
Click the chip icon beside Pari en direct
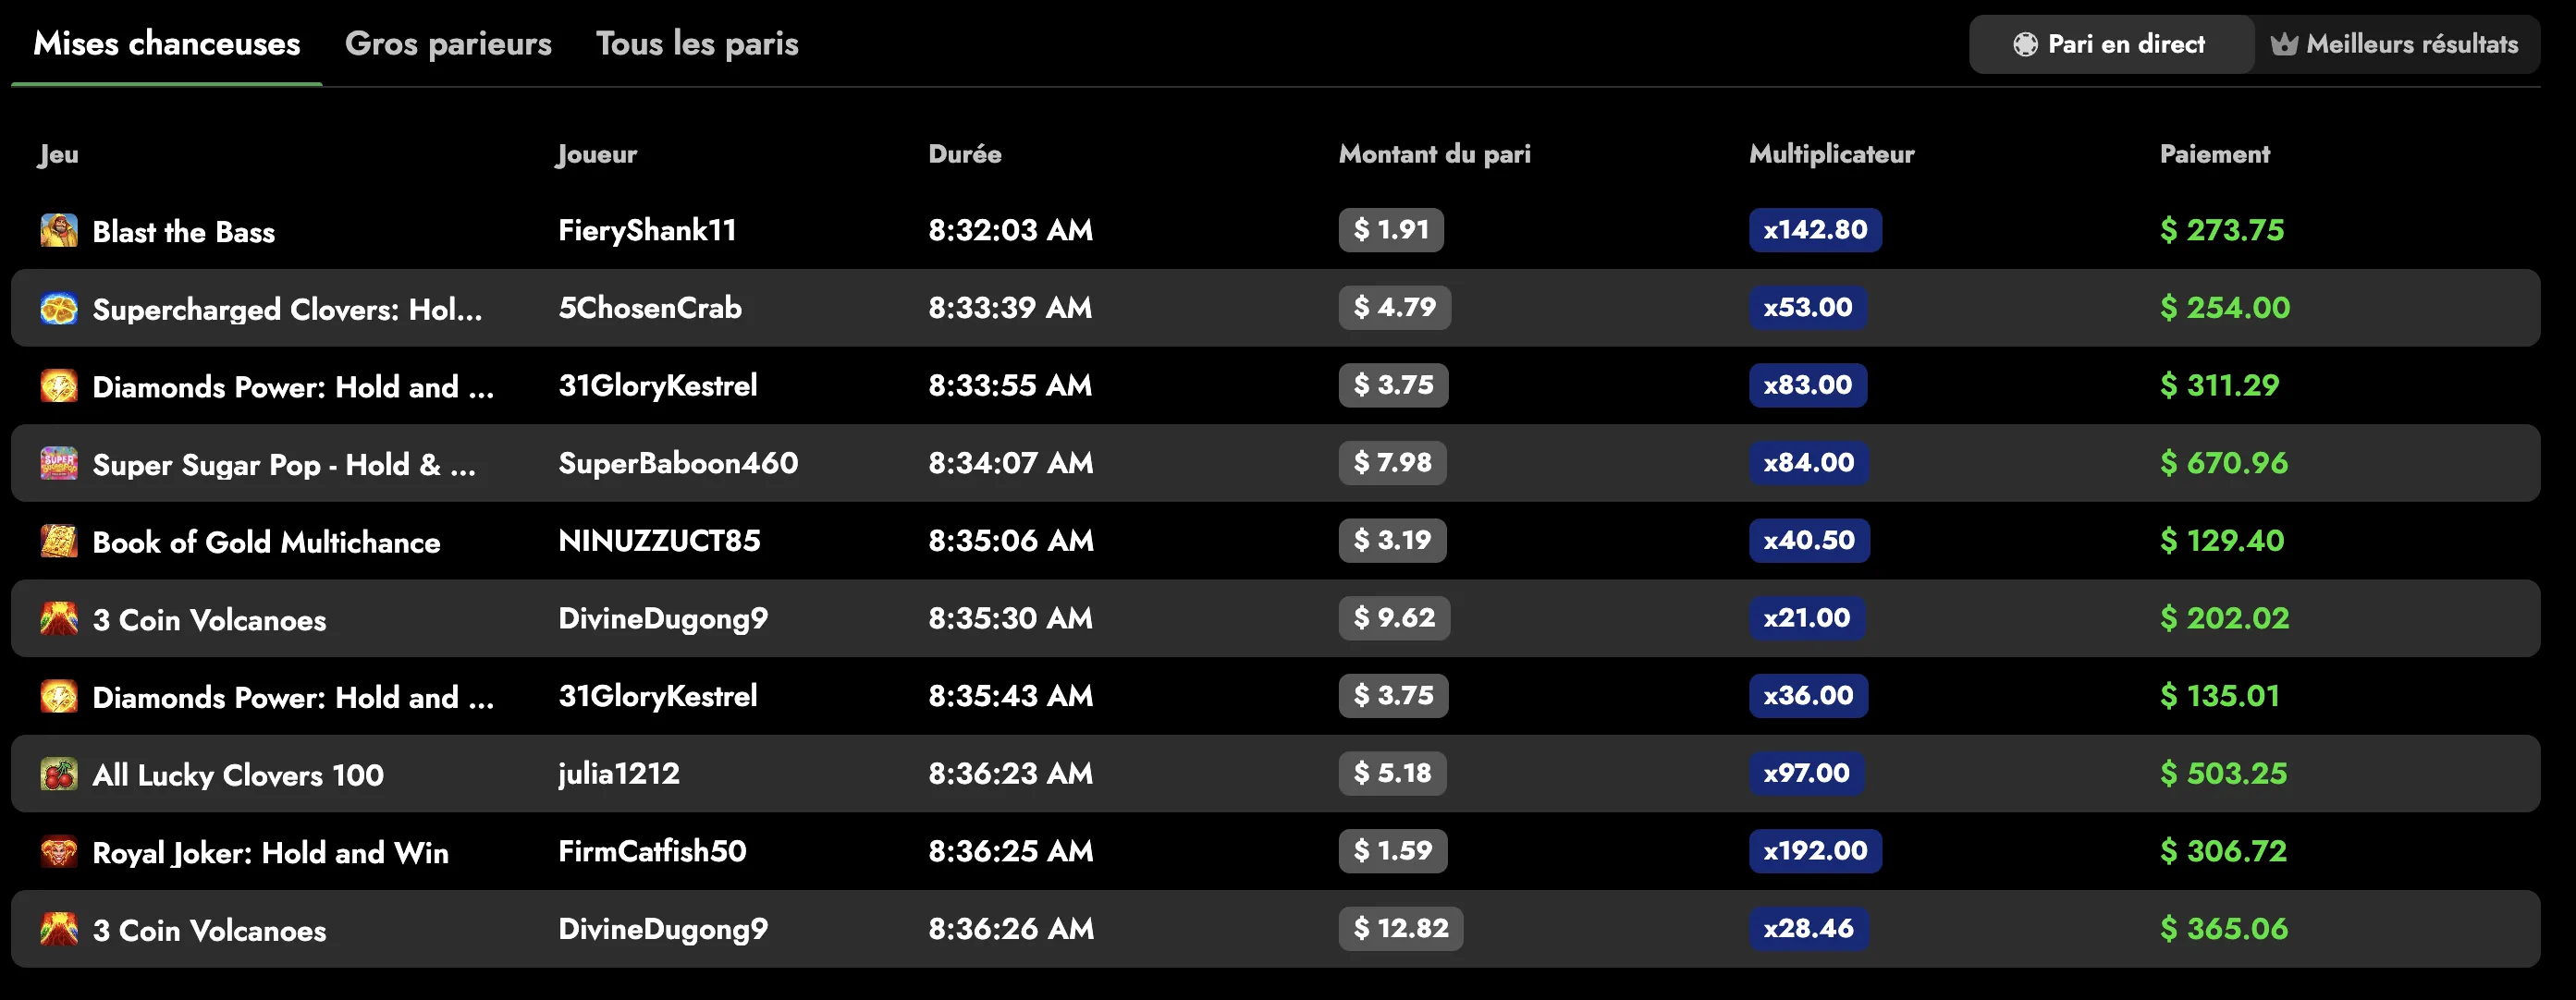point(2025,44)
